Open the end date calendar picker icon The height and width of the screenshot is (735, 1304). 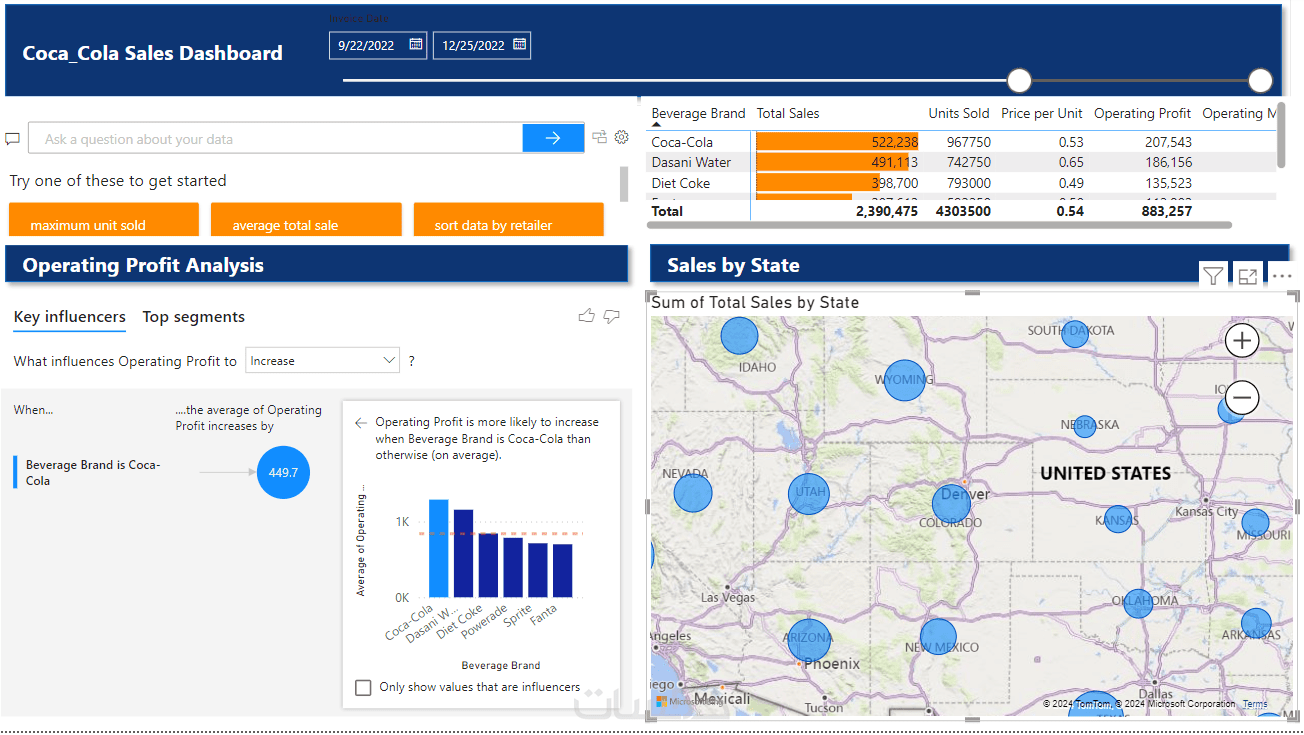(x=519, y=45)
